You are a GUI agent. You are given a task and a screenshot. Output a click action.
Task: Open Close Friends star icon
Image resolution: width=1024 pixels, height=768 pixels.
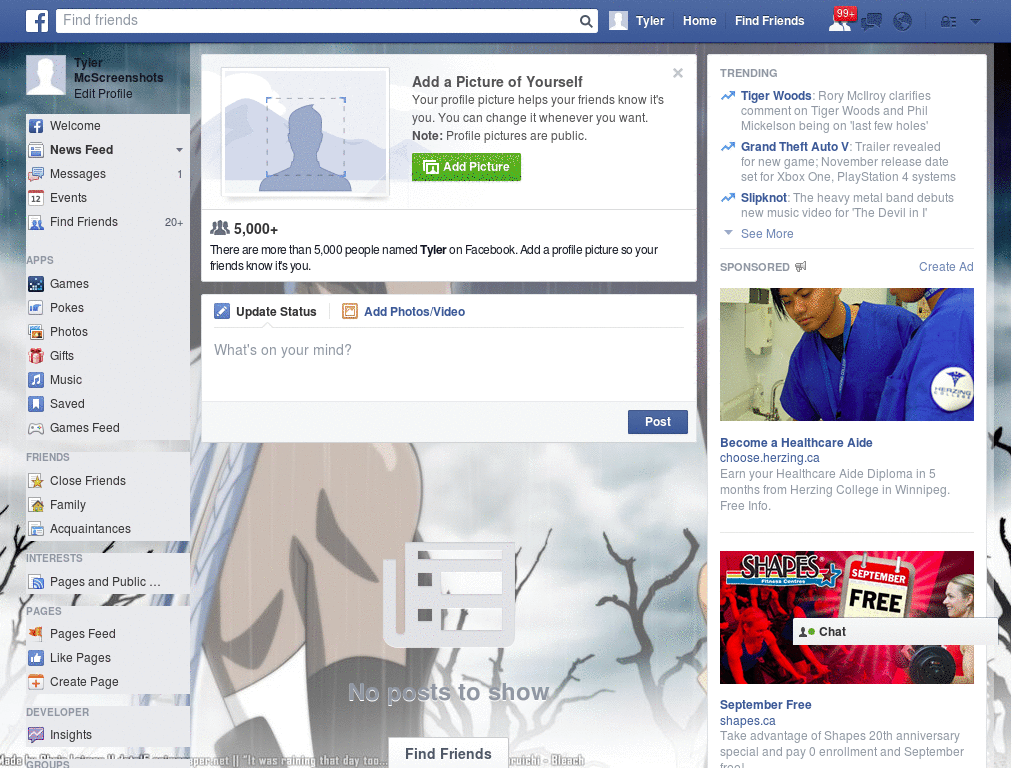point(36,481)
